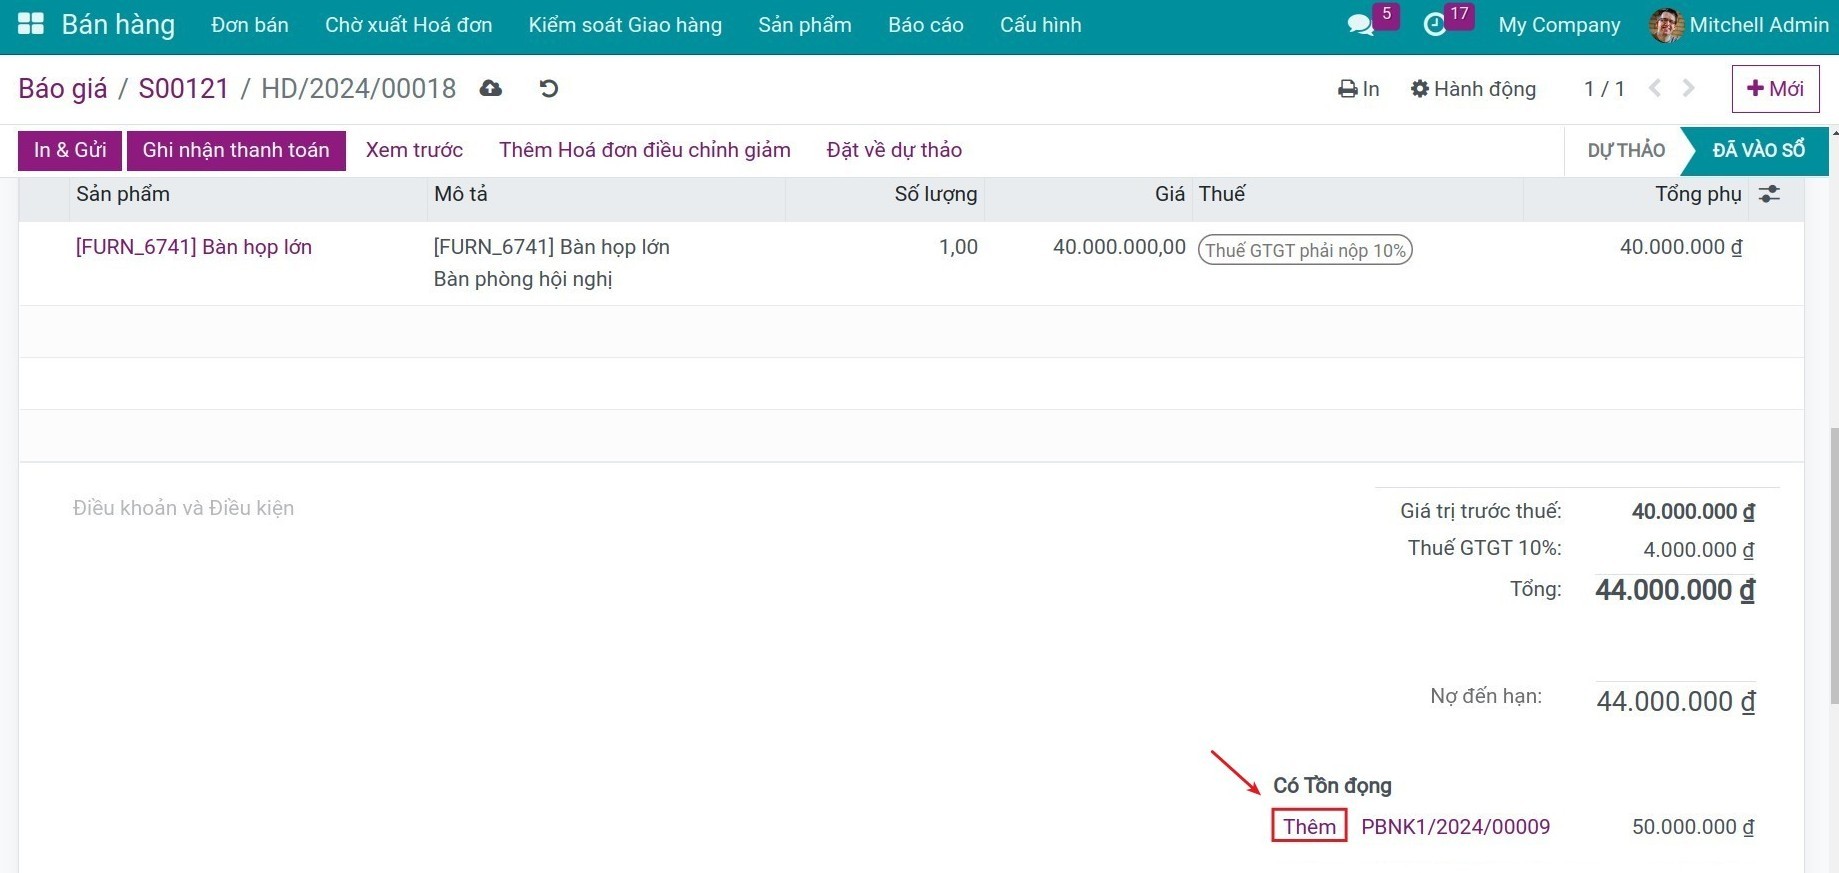This screenshot has height=873, width=1839.
Task: Open the apps grid menu icon
Action: pyautogui.click(x=31, y=25)
